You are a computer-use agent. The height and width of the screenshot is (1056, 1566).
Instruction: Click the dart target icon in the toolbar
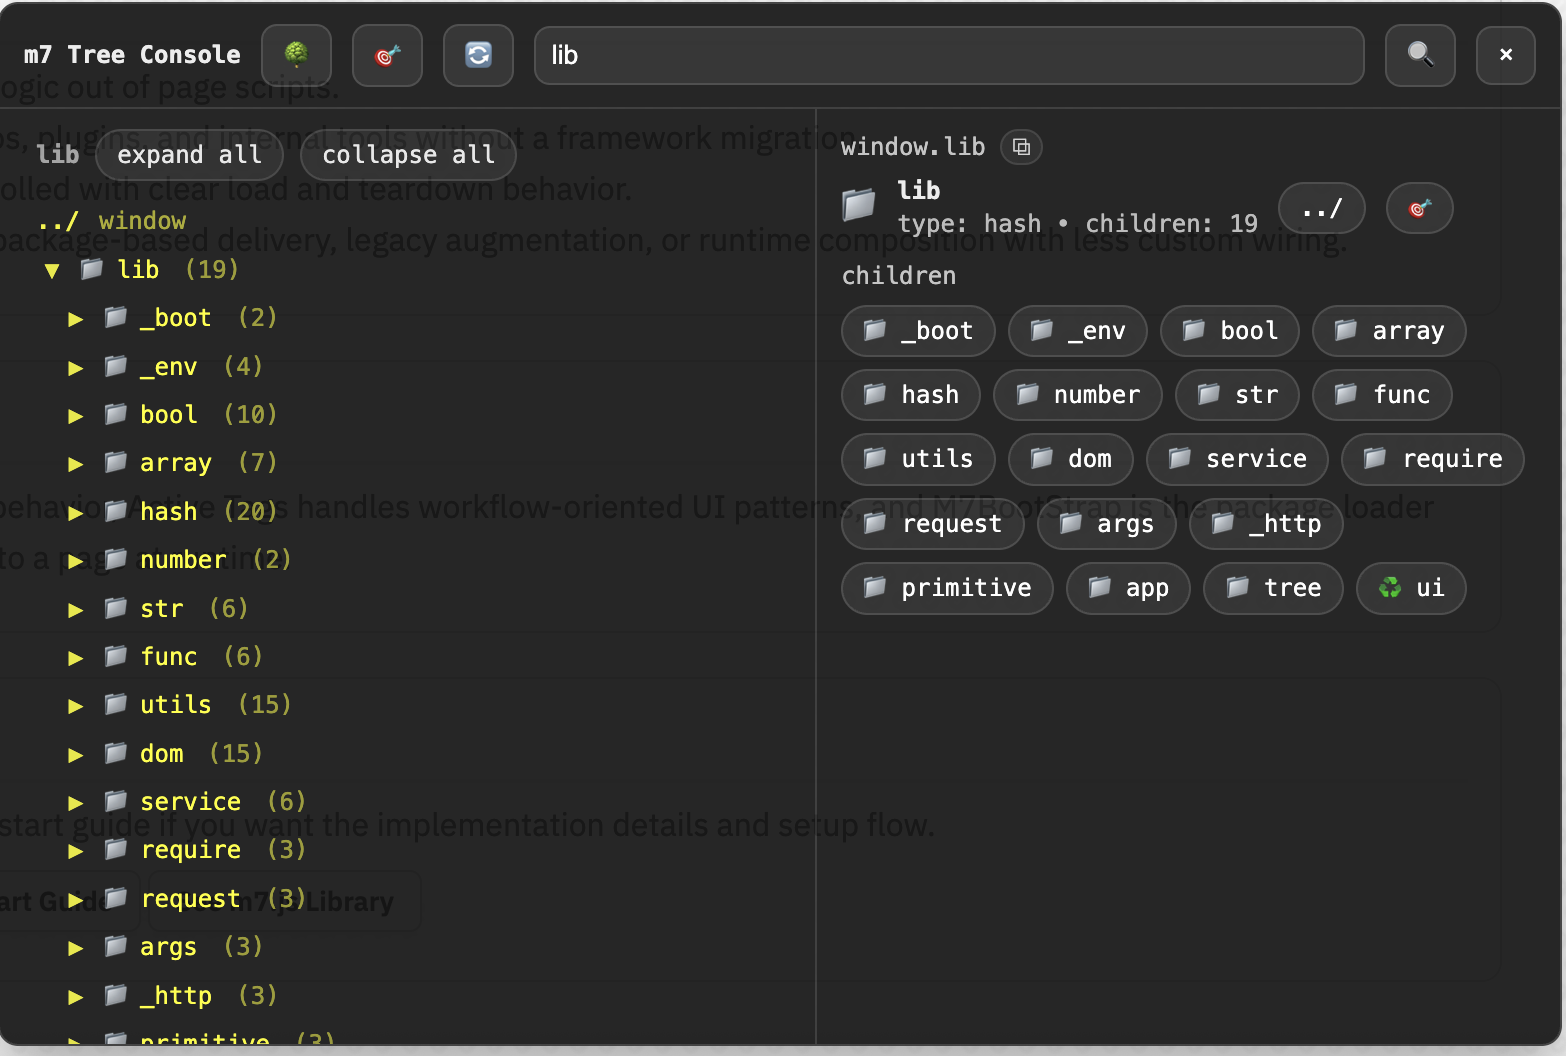[387, 55]
